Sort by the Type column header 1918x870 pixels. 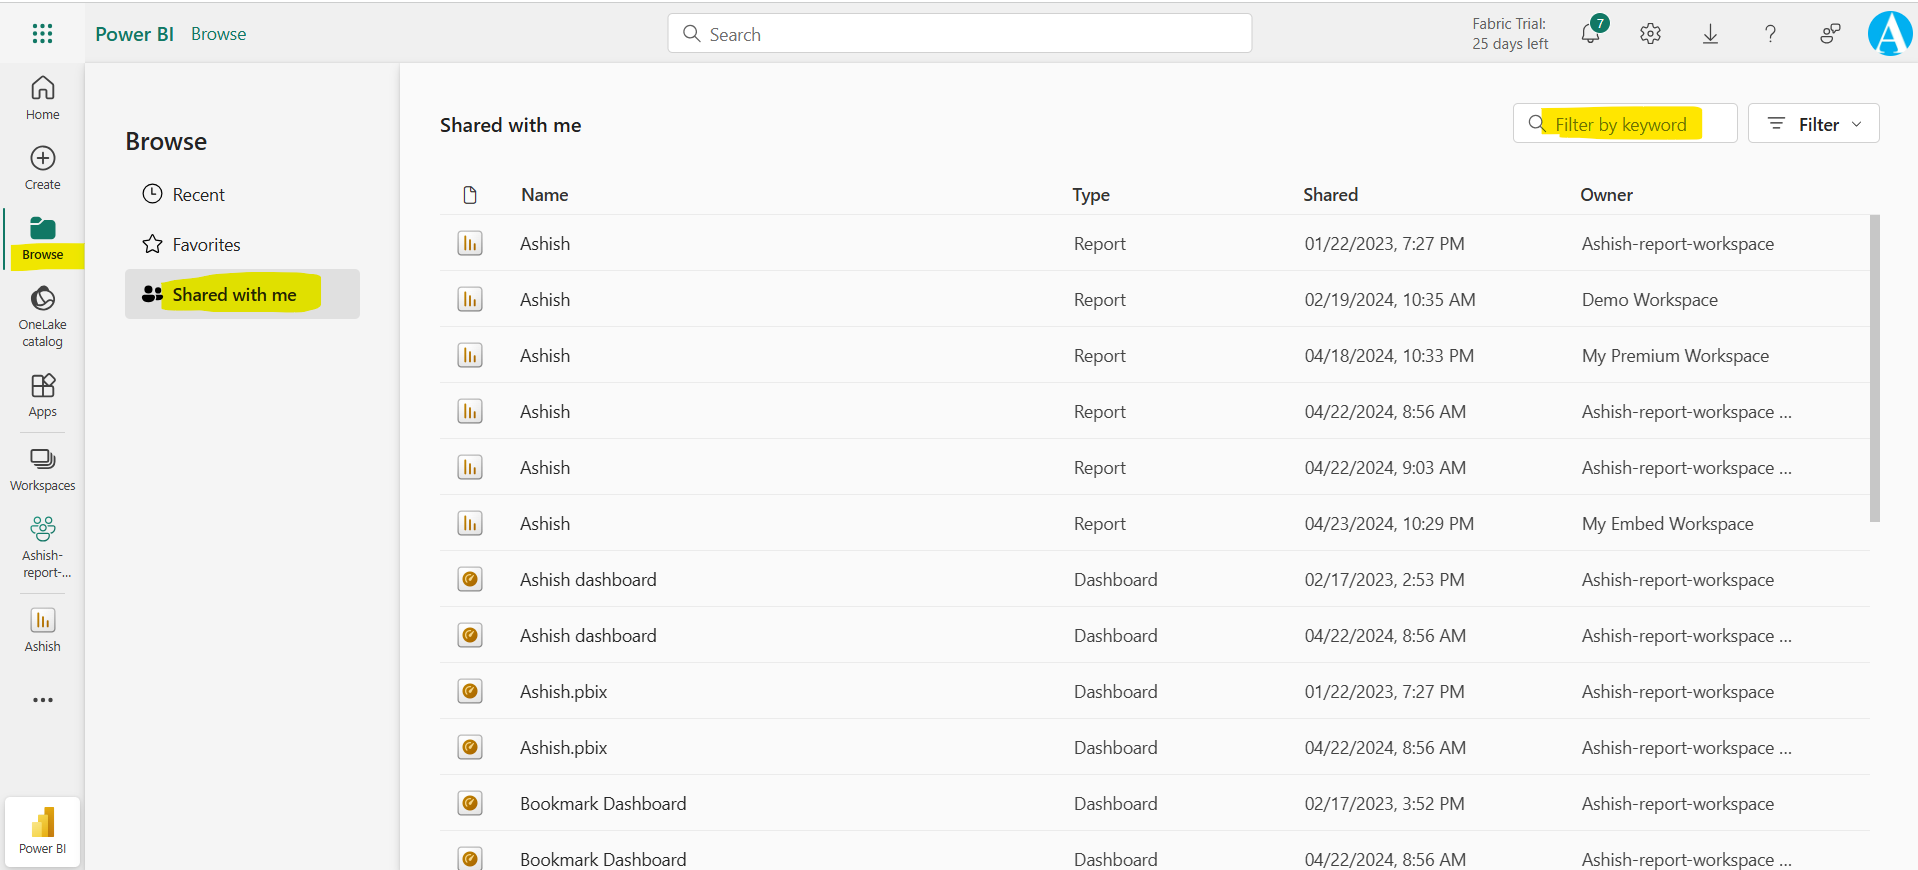pos(1091,195)
